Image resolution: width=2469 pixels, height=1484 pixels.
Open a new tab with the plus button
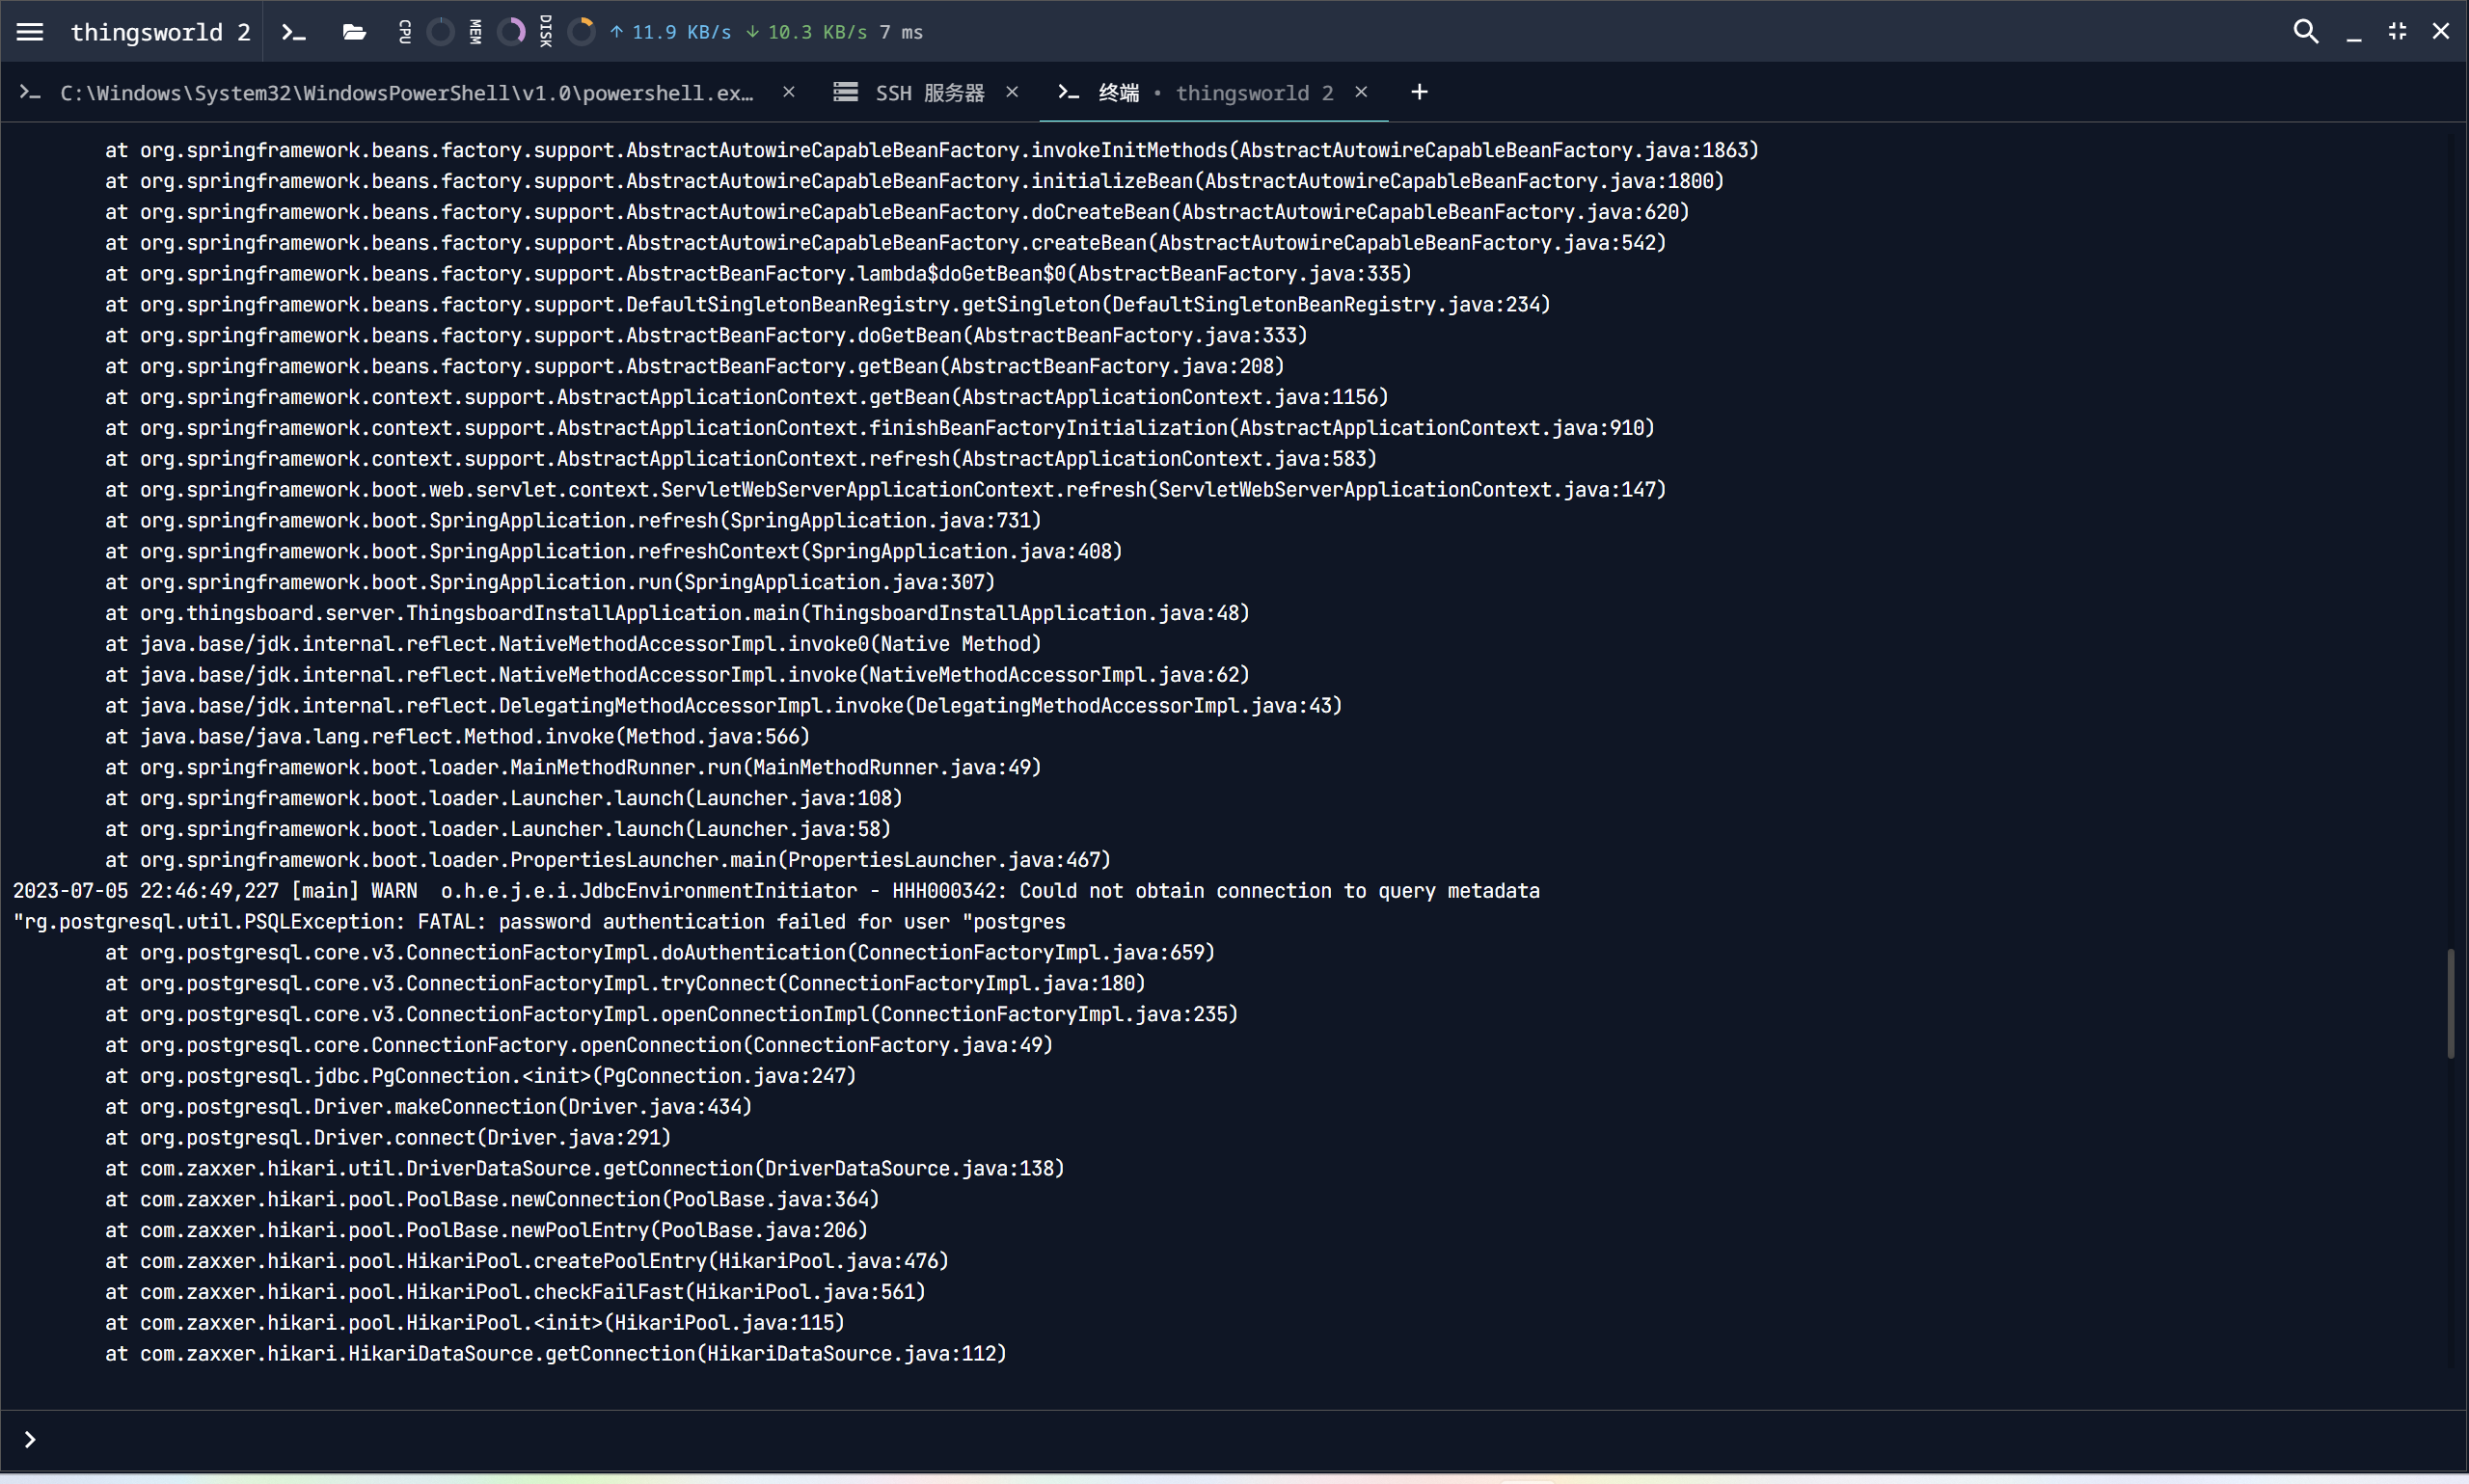click(x=1418, y=92)
